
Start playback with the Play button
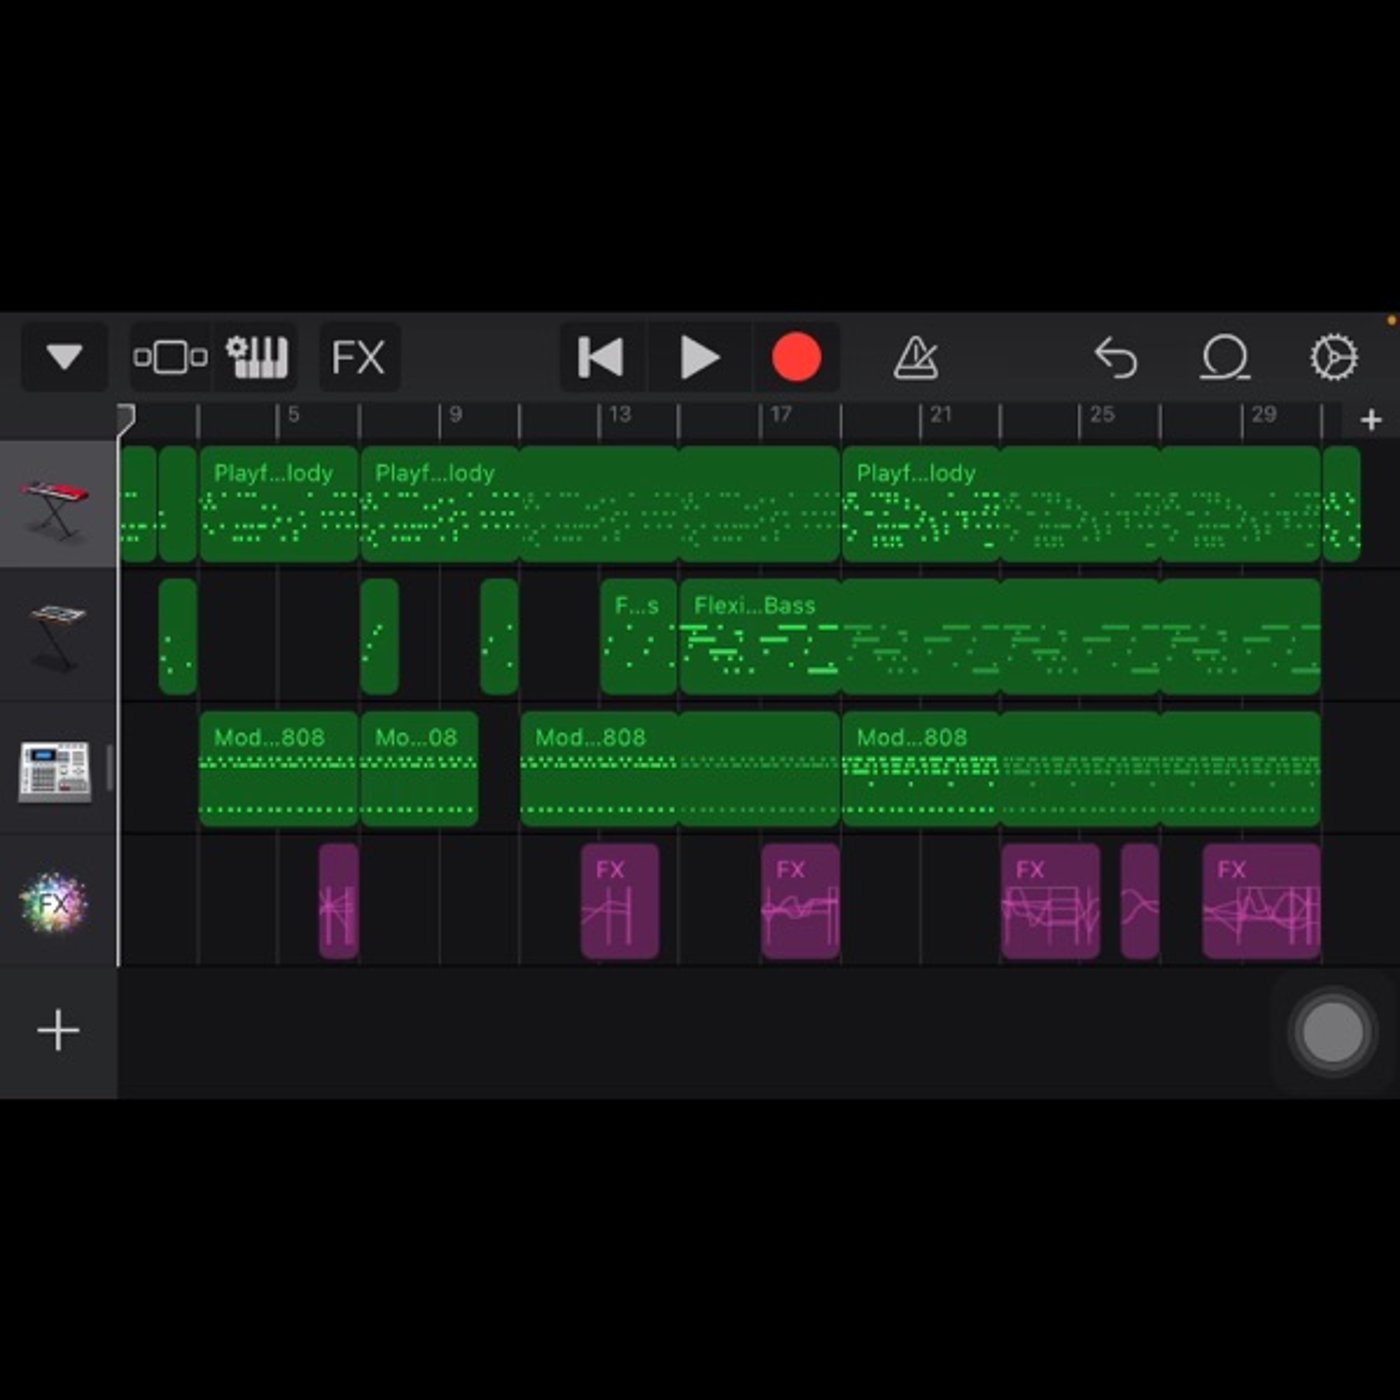pos(699,357)
